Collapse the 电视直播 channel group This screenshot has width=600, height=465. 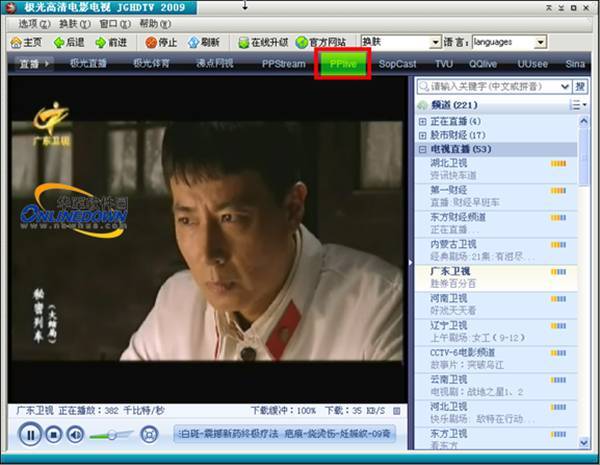[x=423, y=149]
